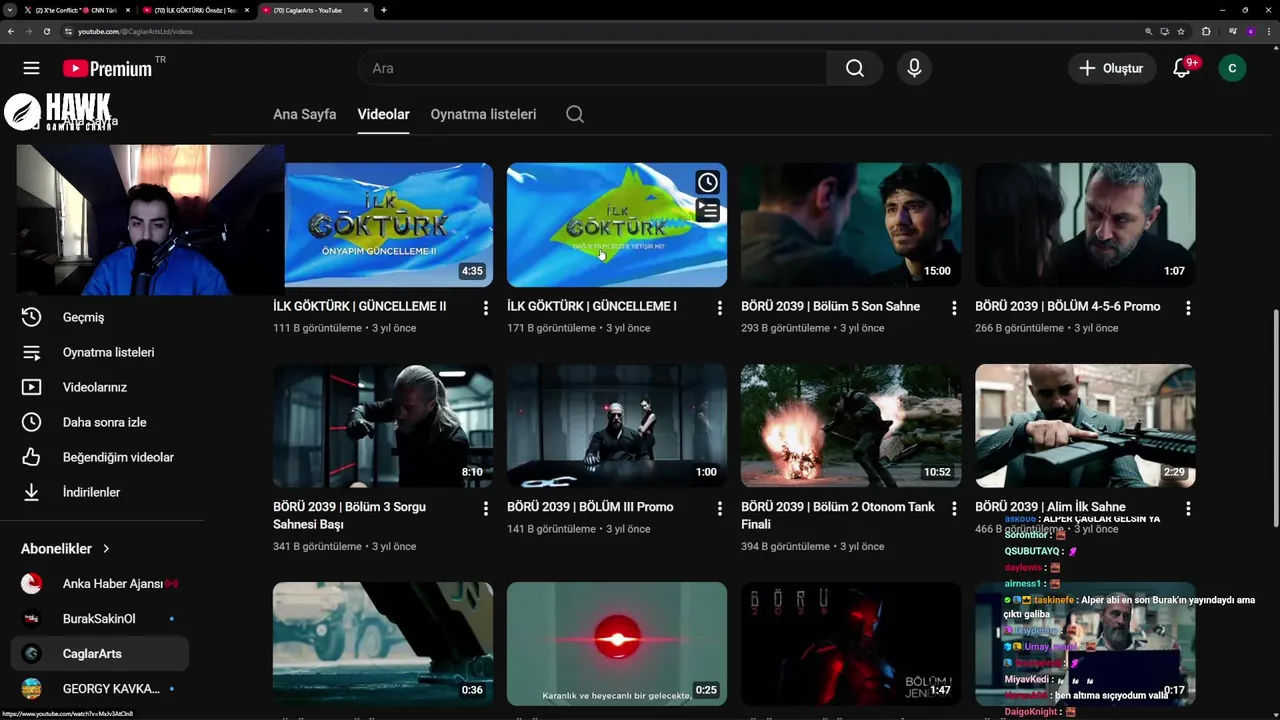
Task: Play the red glowing eye thumbnail, 0:25
Action: pyautogui.click(x=617, y=644)
